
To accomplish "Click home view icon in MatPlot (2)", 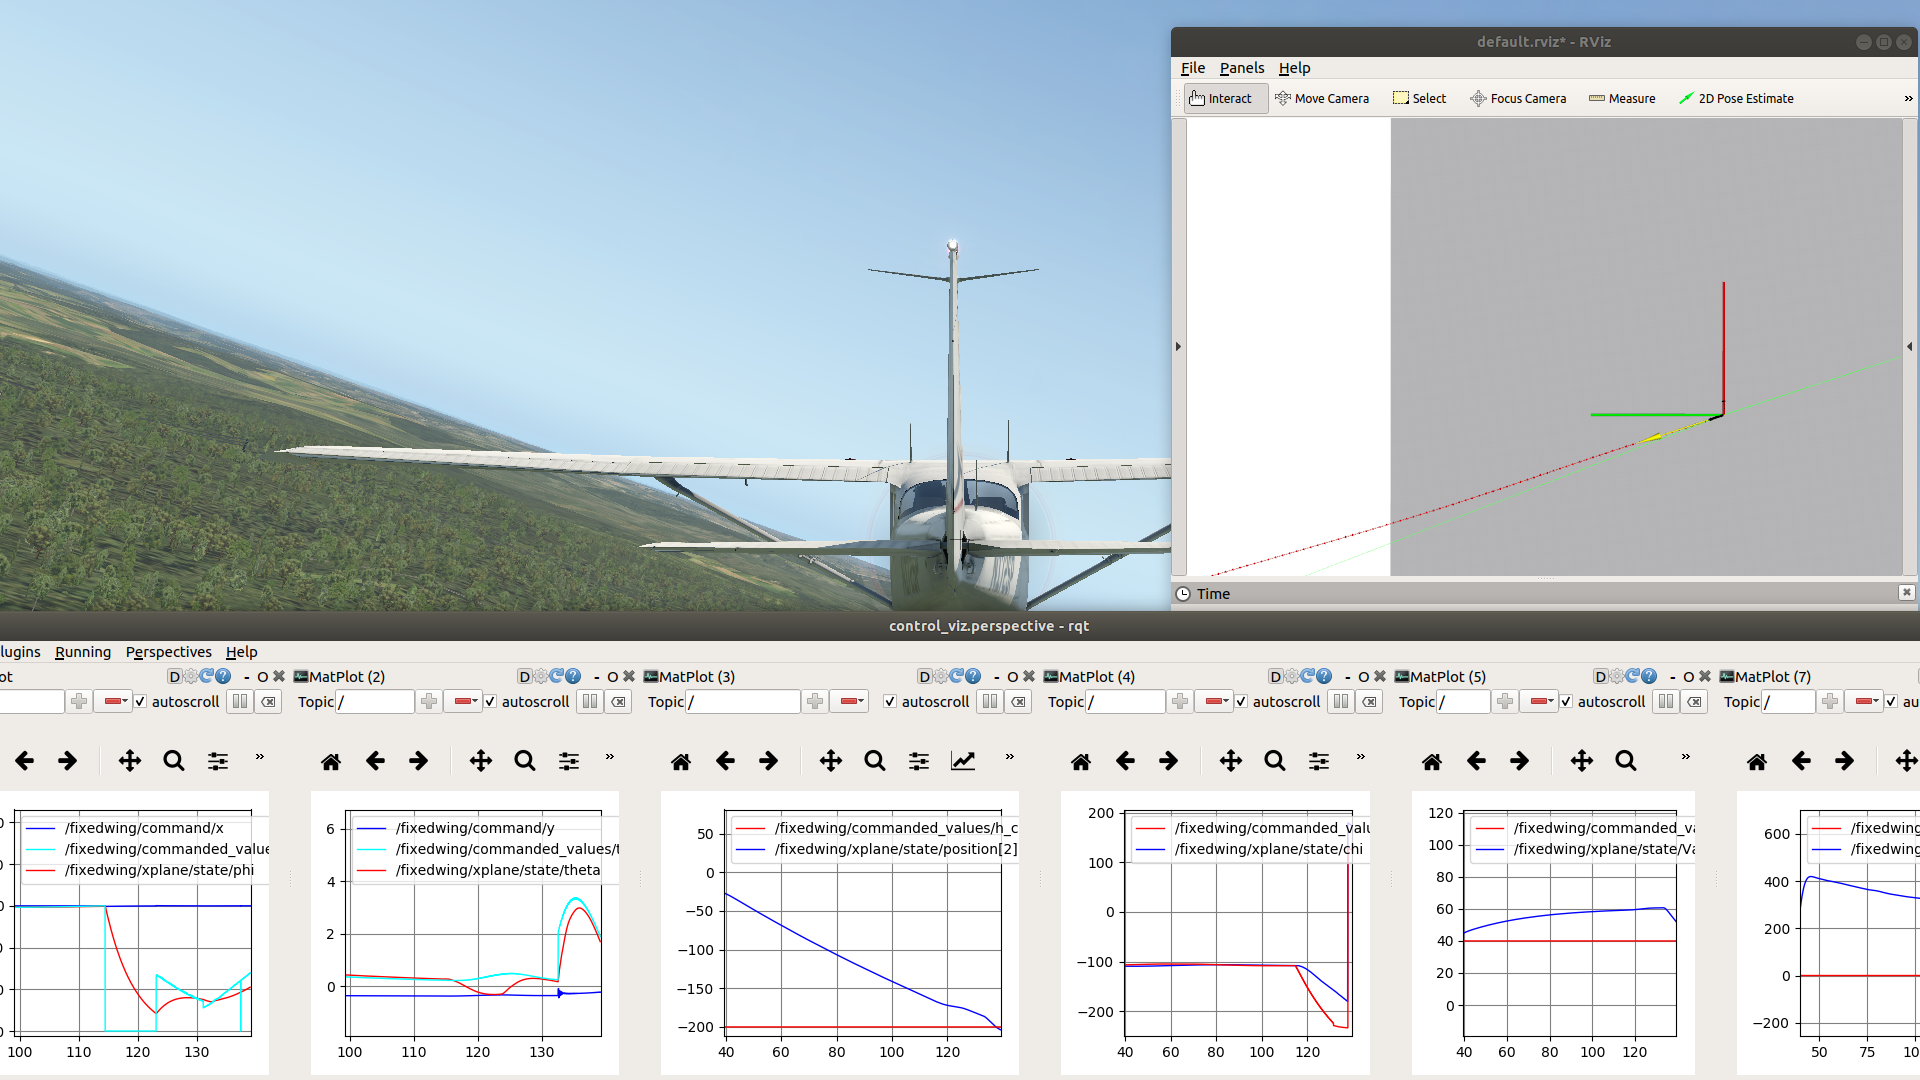I will tap(331, 761).
